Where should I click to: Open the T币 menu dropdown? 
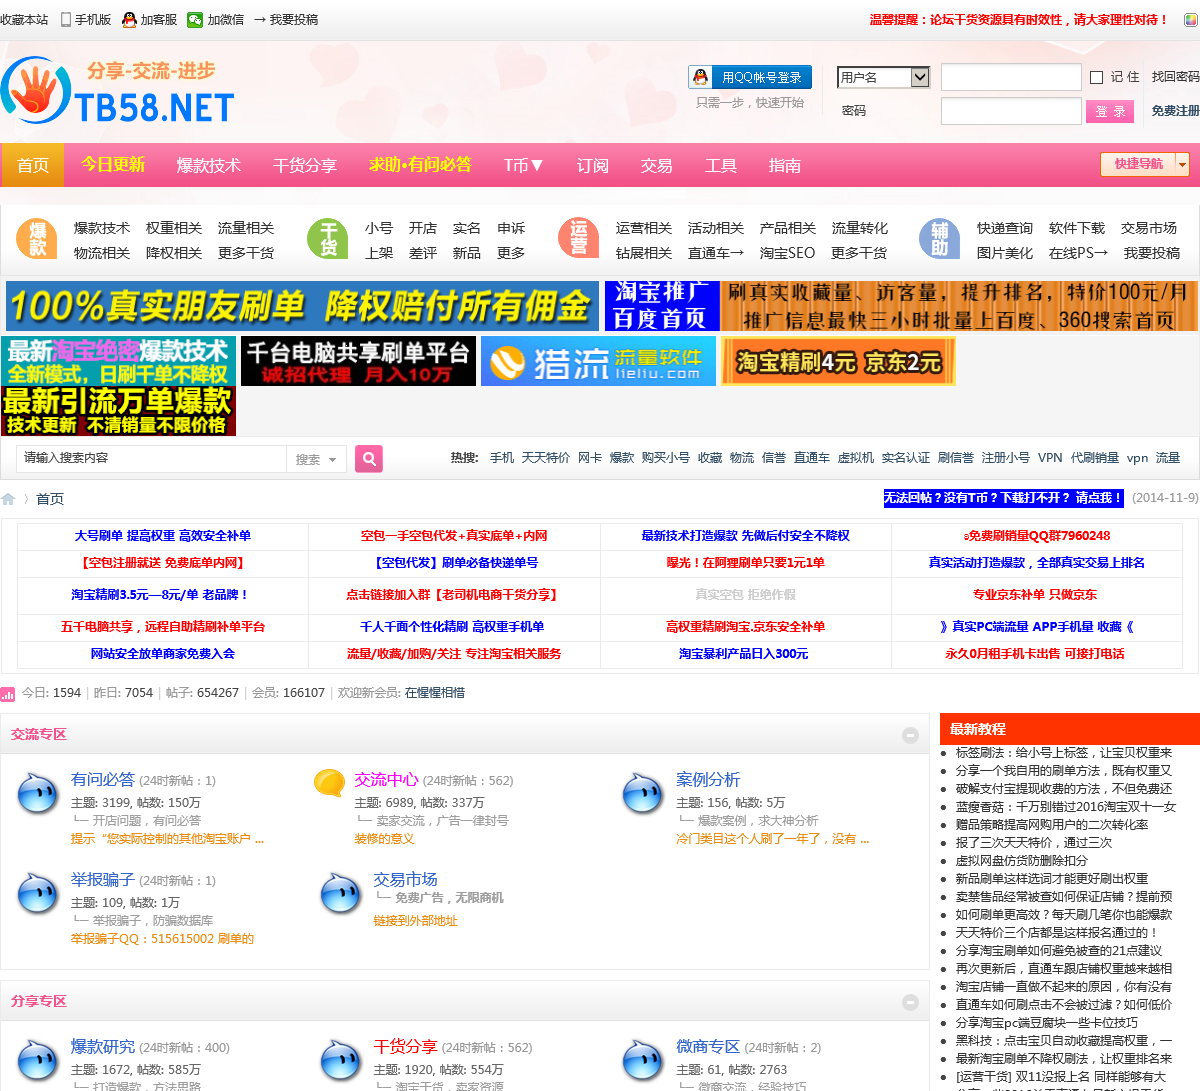tap(523, 165)
